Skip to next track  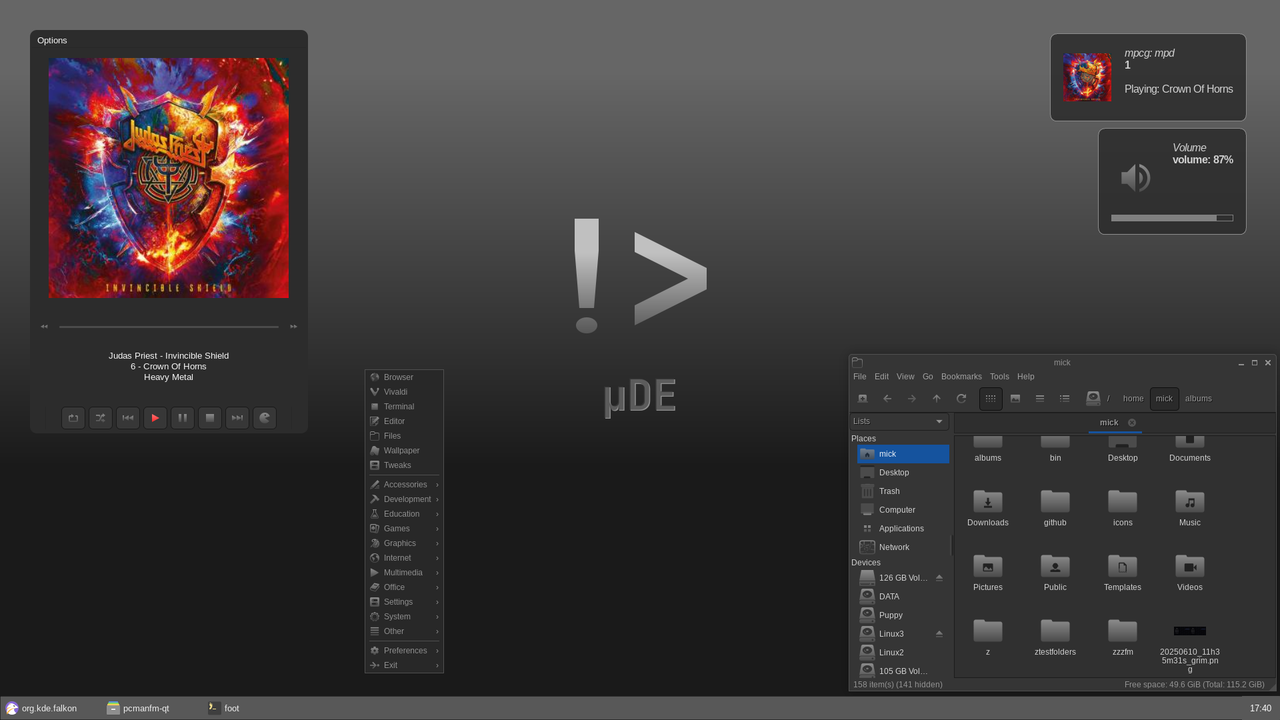point(237,418)
